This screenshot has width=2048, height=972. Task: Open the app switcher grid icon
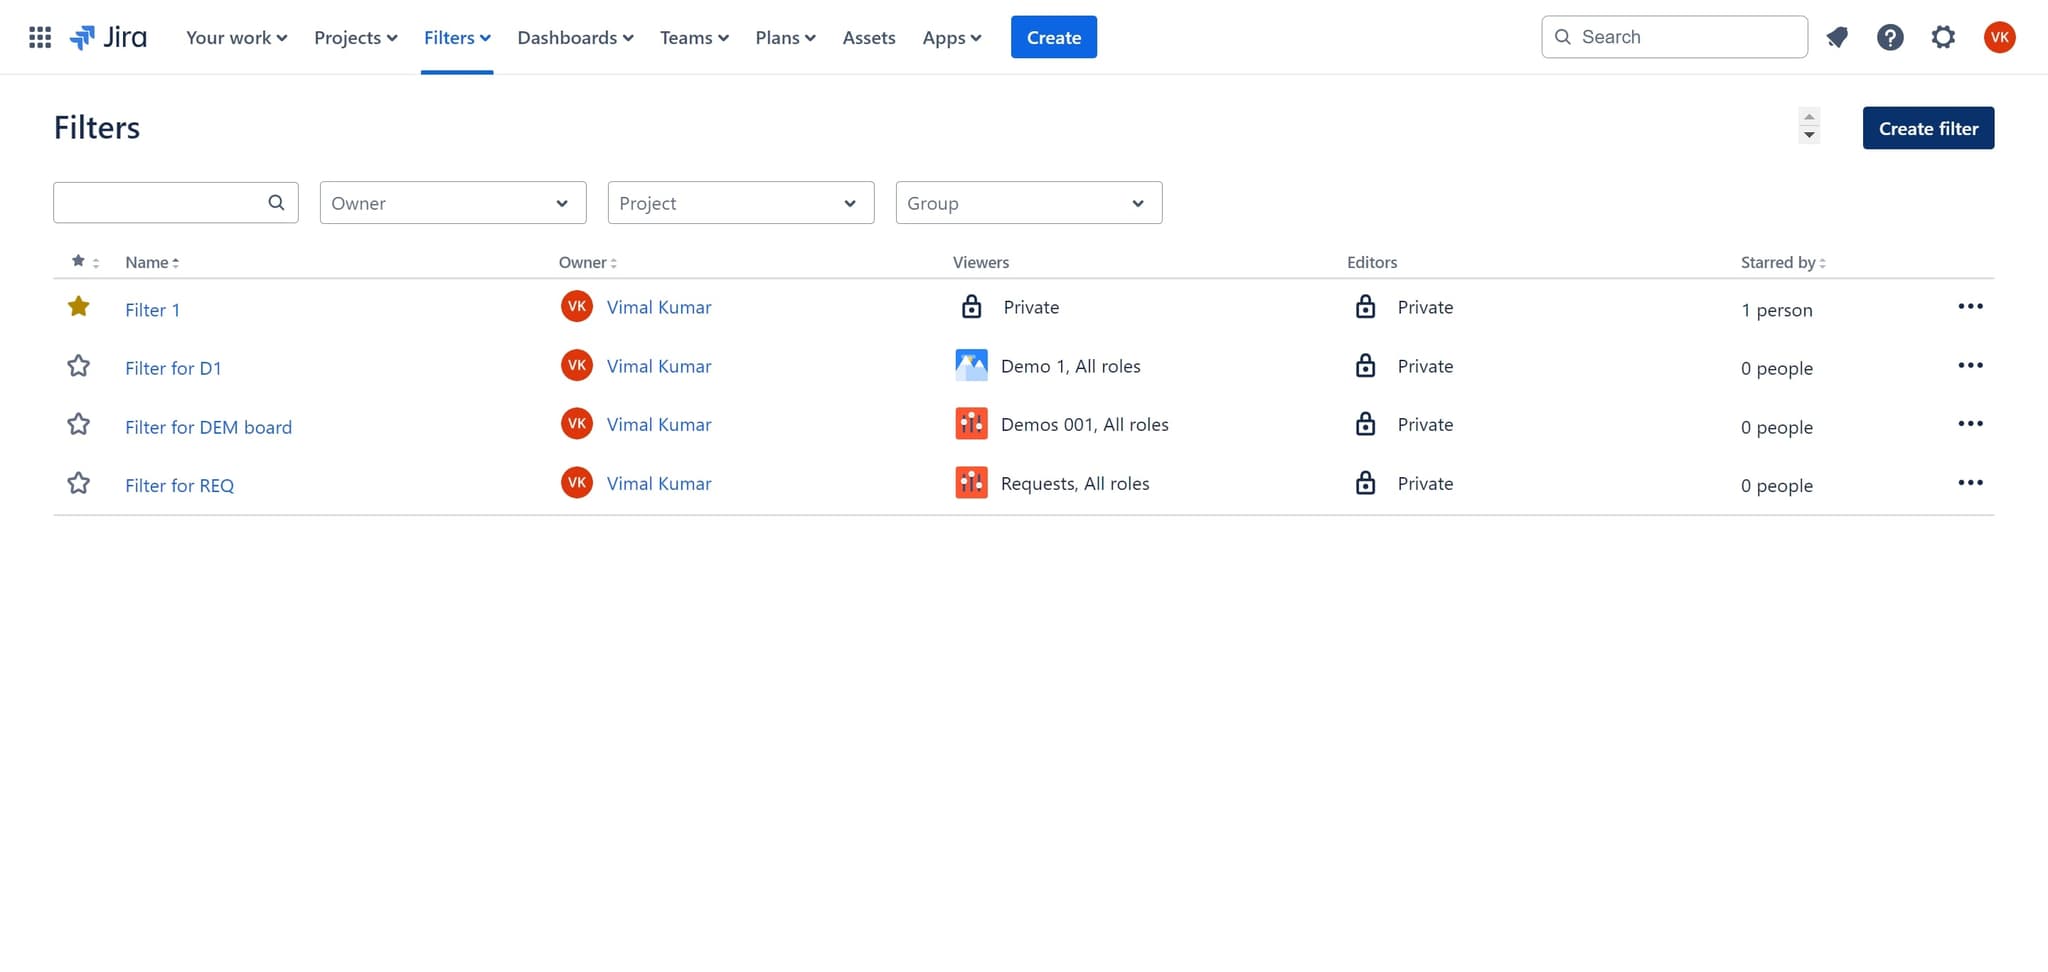pyautogui.click(x=40, y=38)
